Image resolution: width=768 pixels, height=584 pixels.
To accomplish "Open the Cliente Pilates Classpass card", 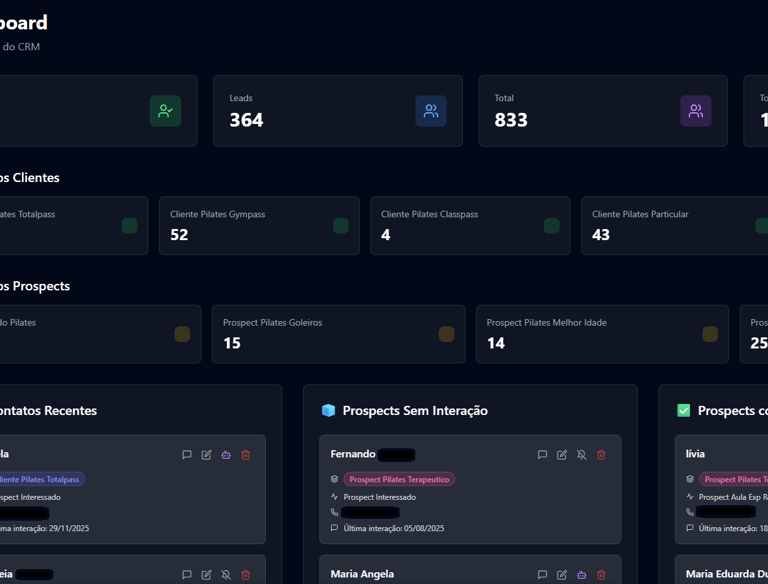I will 470,226.
